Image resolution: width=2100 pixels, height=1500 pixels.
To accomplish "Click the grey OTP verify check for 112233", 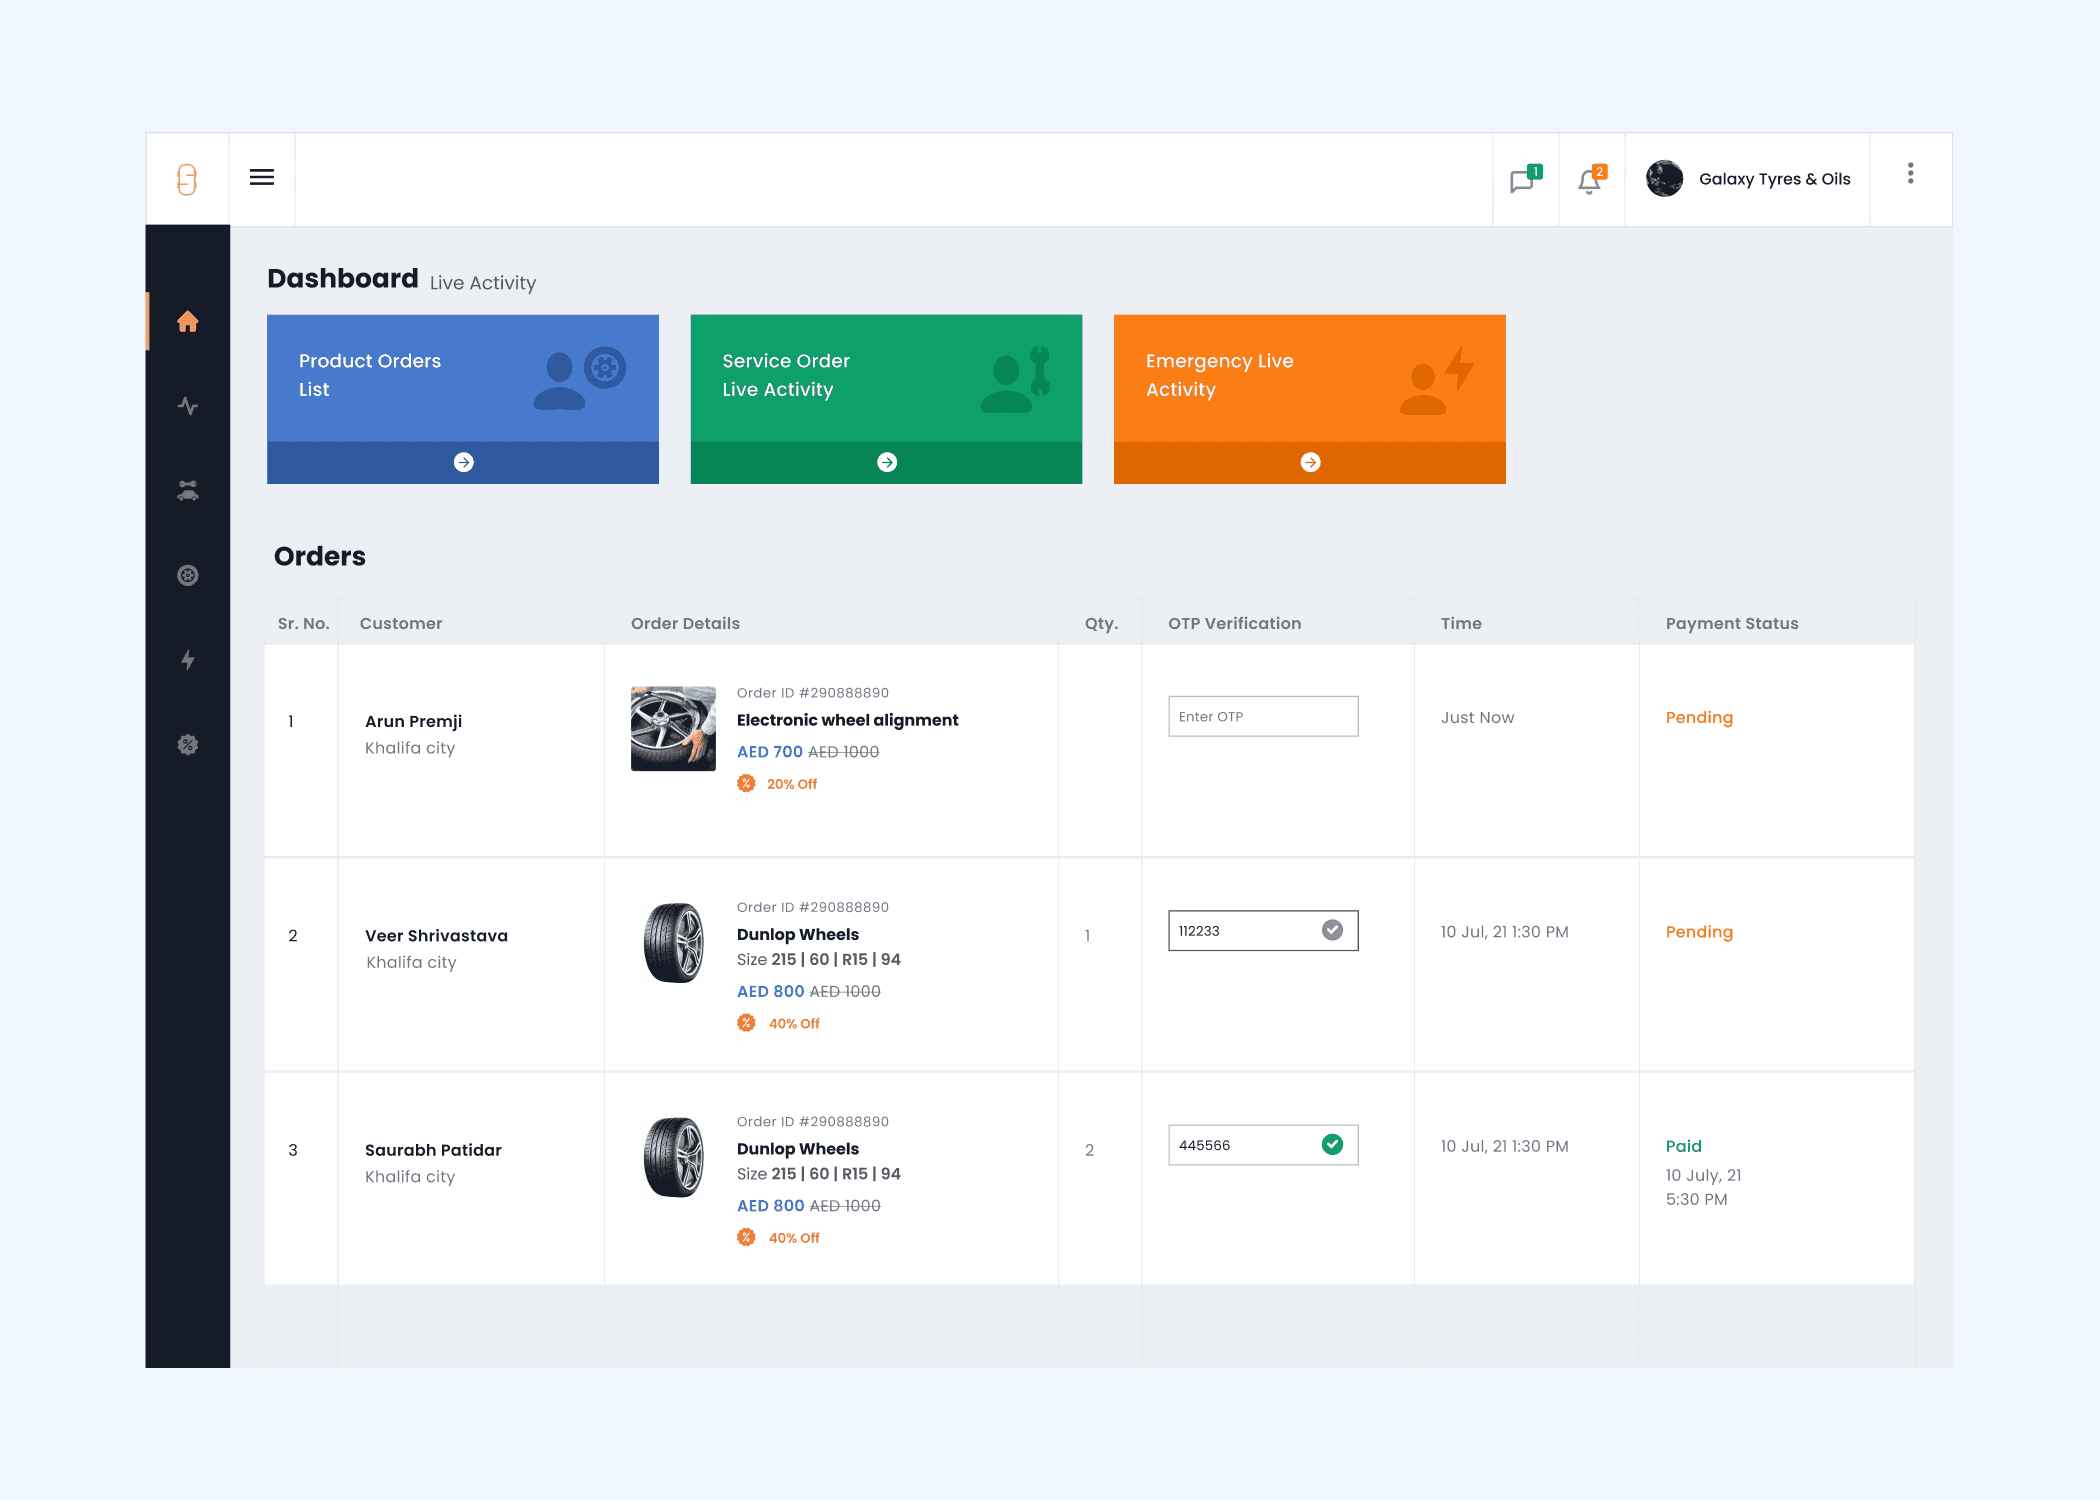I will click(1332, 930).
